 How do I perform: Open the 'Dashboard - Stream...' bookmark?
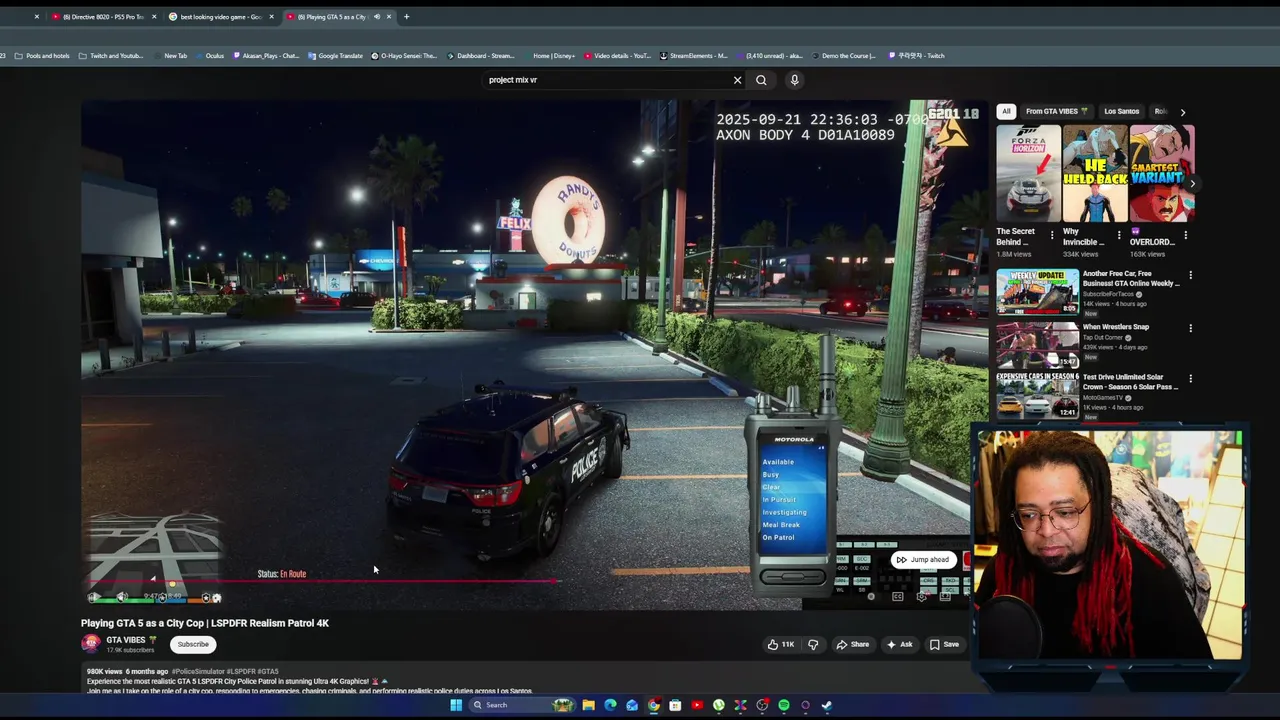click(x=481, y=56)
